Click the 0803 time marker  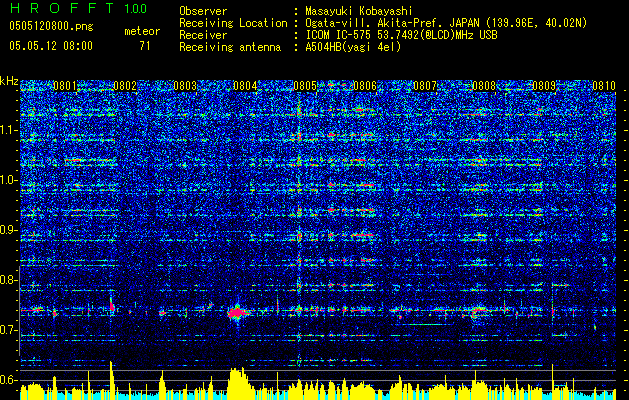185,86
